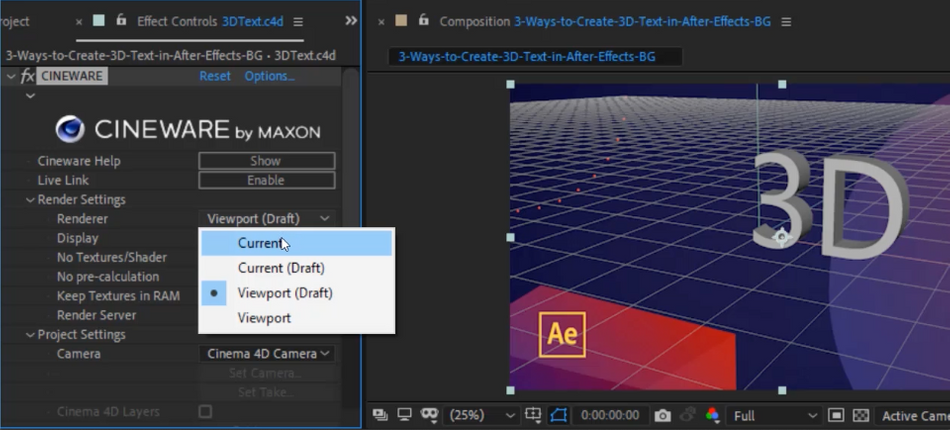Collapse Render Settings group
Viewport: 950px width, 430px height.
click(30, 200)
